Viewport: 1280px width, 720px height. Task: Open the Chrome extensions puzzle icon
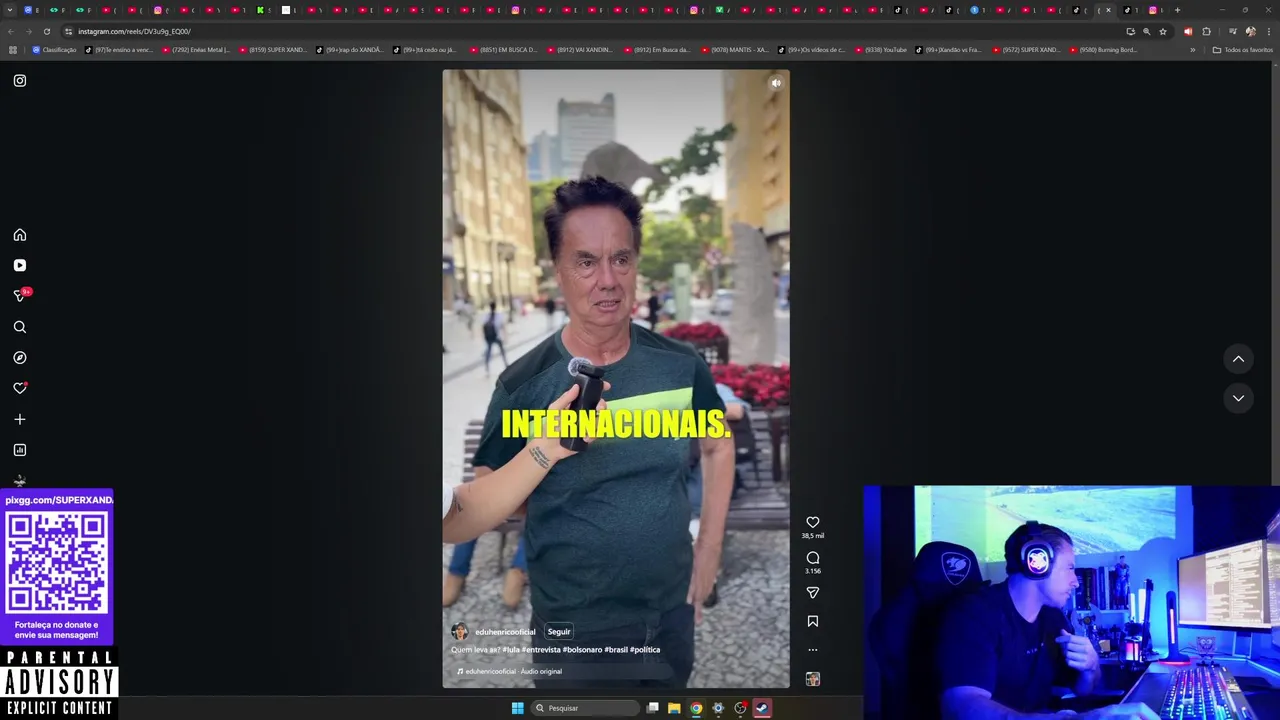pyautogui.click(x=1206, y=31)
